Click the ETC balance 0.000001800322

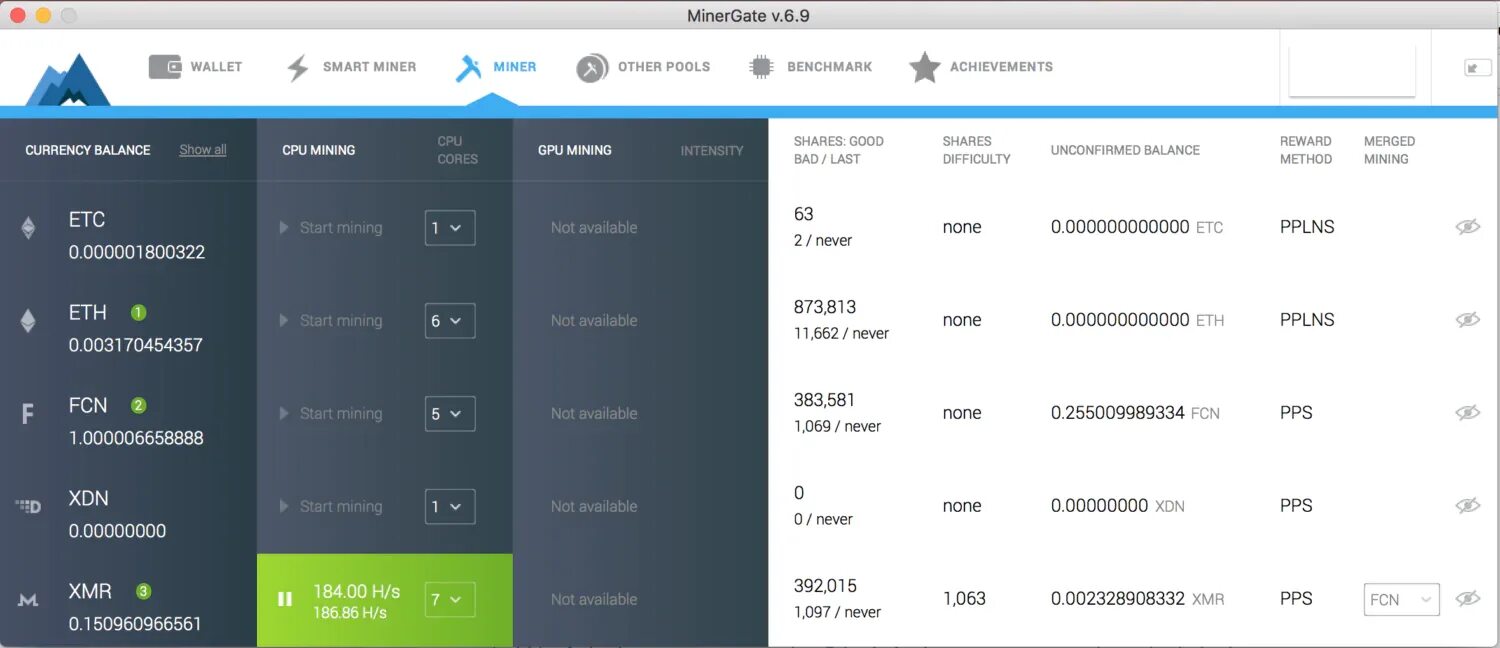click(137, 252)
